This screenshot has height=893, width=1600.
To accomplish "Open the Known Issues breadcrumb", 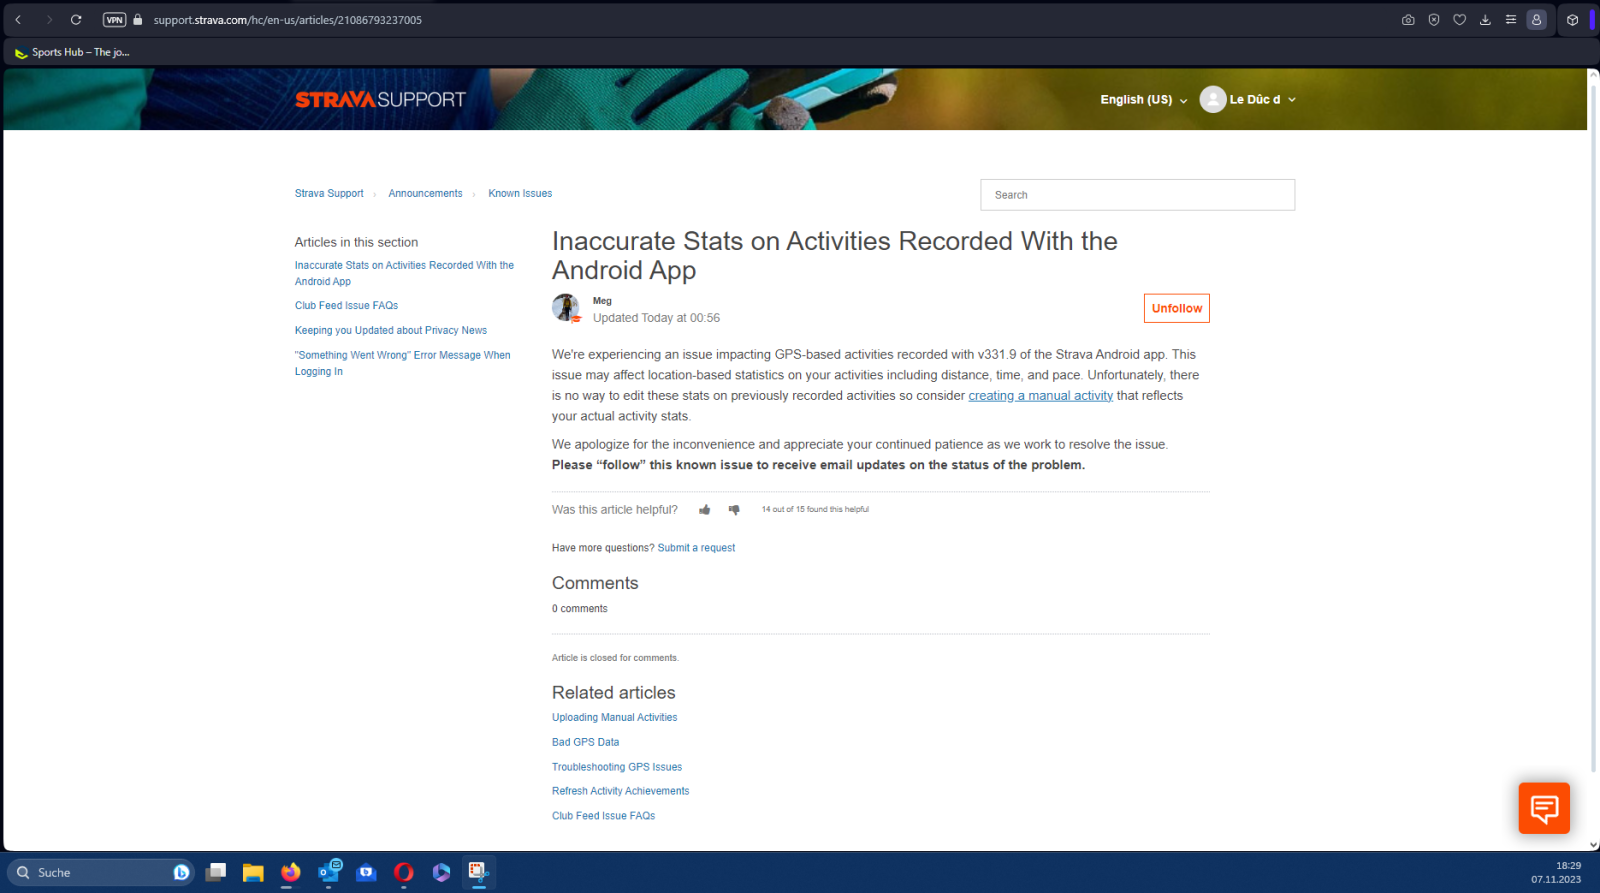I will tap(520, 194).
